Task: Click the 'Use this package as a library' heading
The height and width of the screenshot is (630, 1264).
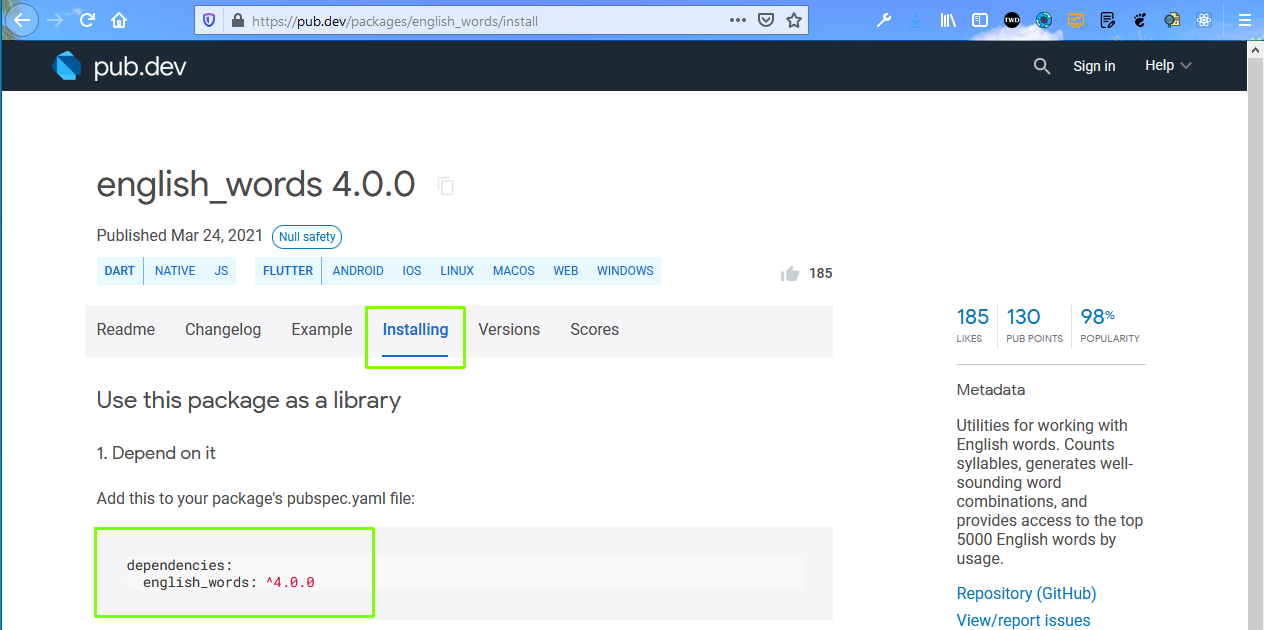Action: click(x=249, y=401)
